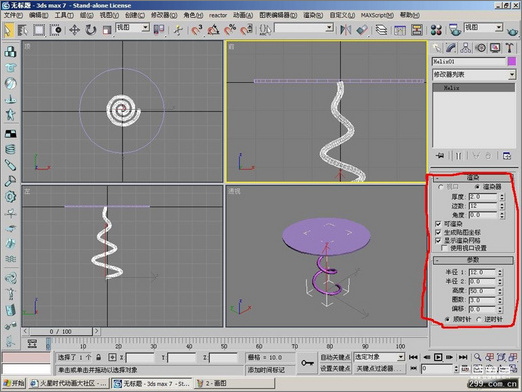Activate the Select and Rotate tool
522x392 pixels.
coord(90,30)
